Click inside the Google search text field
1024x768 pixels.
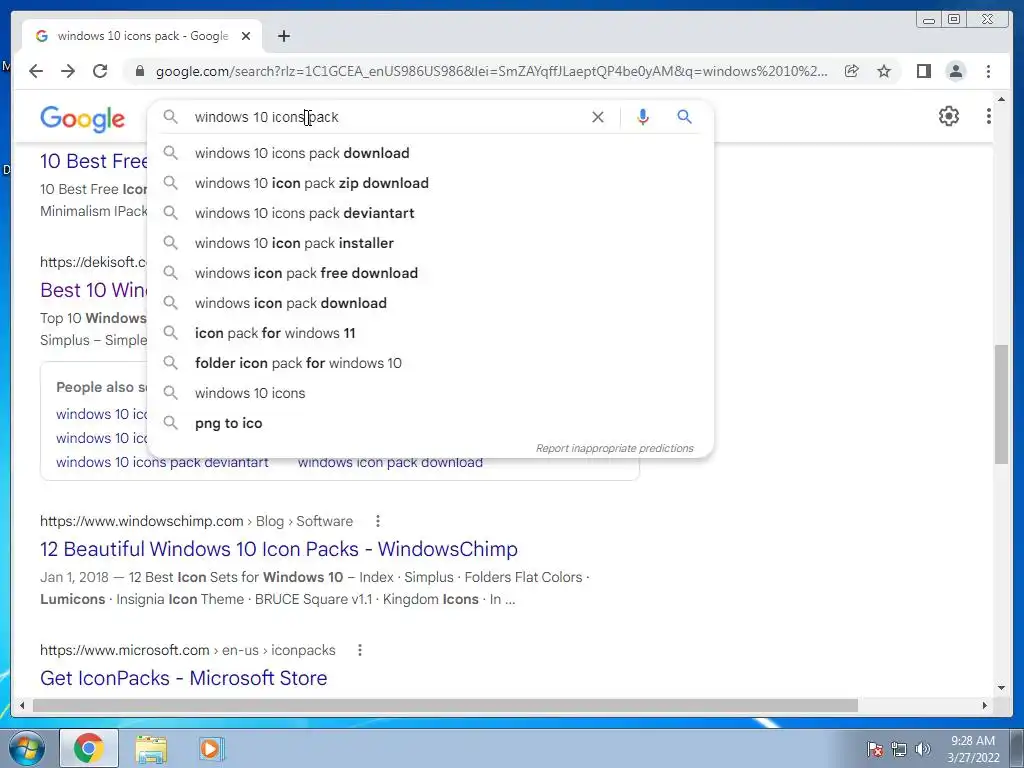click(x=385, y=117)
